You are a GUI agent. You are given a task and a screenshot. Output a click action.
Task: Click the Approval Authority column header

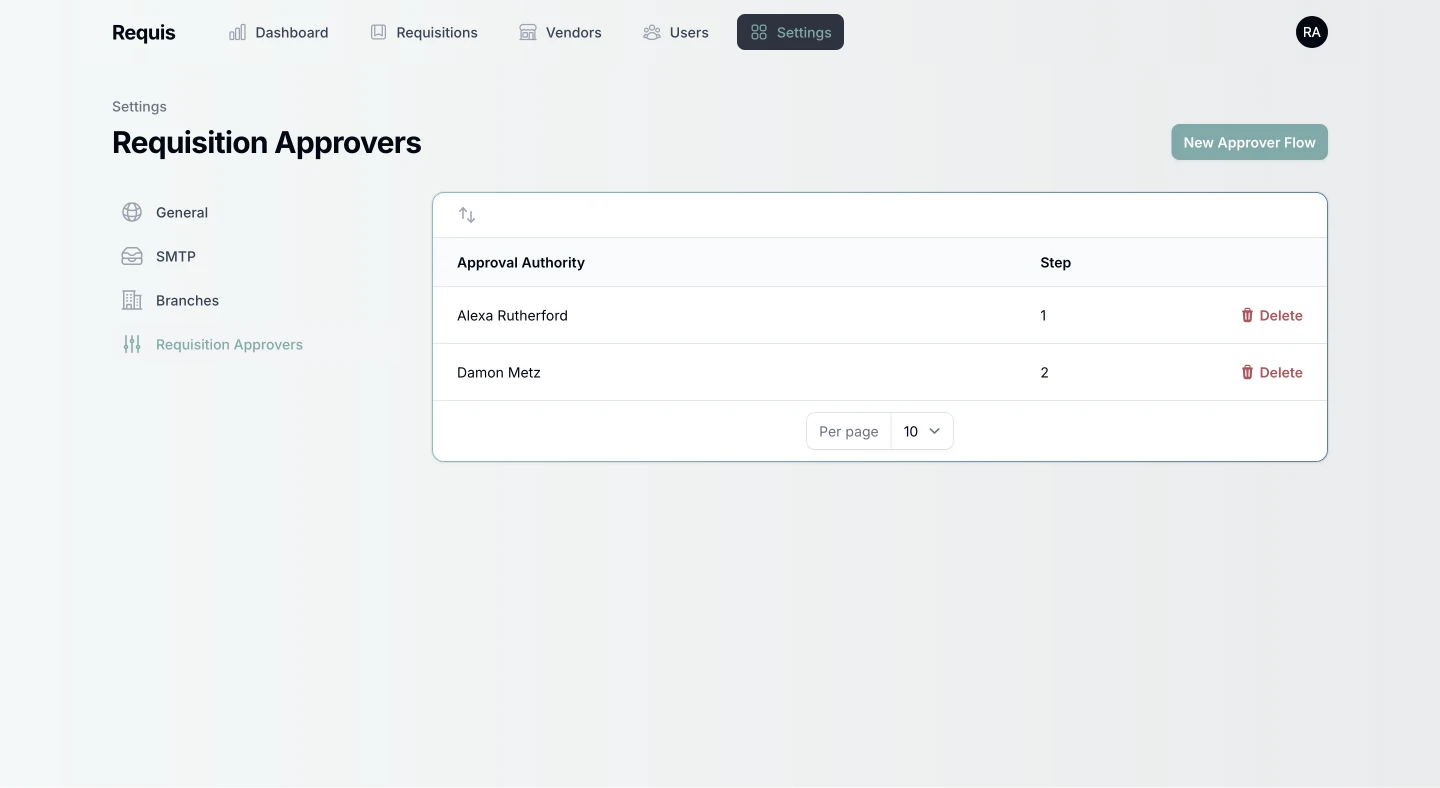(521, 262)
